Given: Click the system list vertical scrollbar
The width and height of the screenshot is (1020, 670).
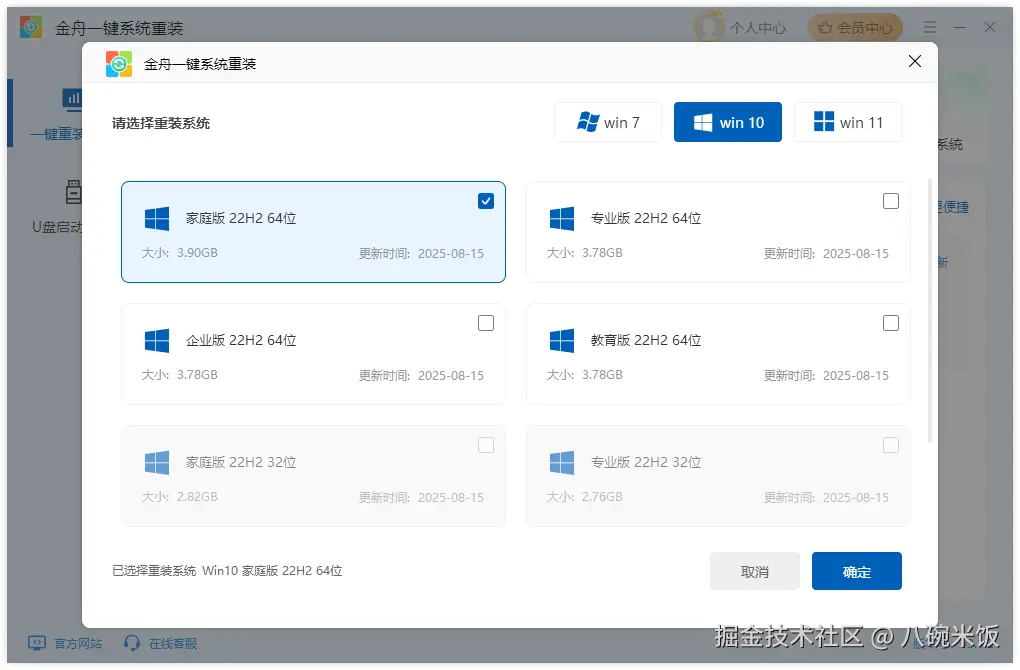Looking at the screenshot, I should point(930,310).
